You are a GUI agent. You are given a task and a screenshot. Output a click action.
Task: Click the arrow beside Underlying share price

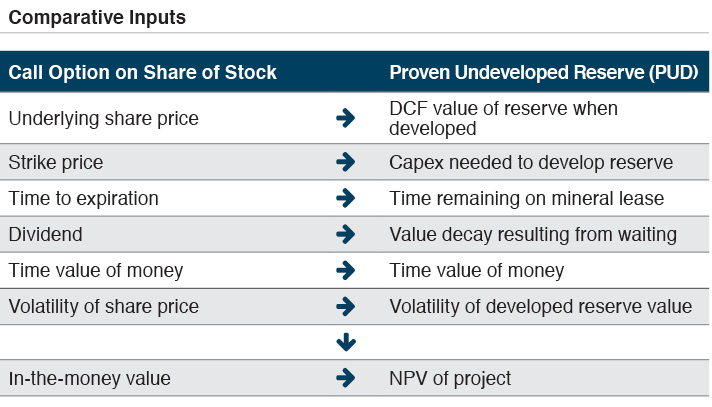pos(346,118)
